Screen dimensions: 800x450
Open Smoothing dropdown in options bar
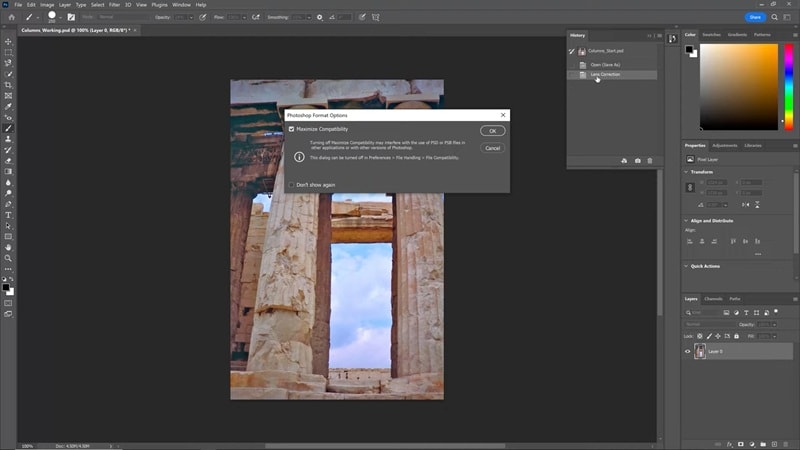309,17
